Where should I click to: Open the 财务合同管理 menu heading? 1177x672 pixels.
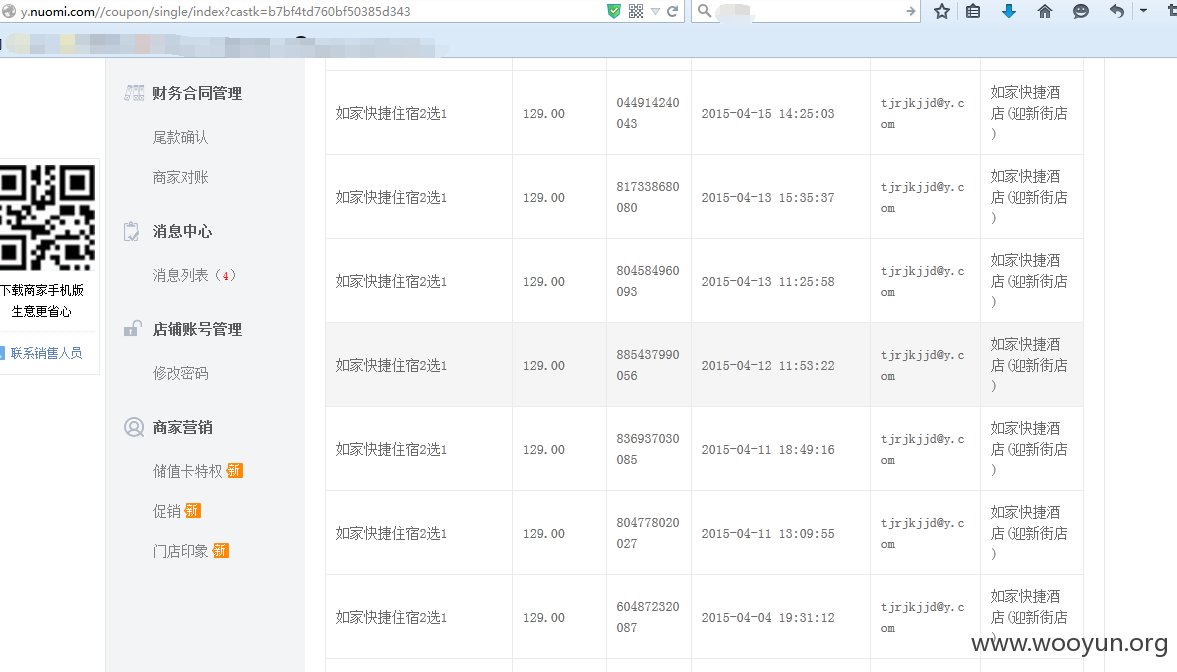click(x=197, y=93)
